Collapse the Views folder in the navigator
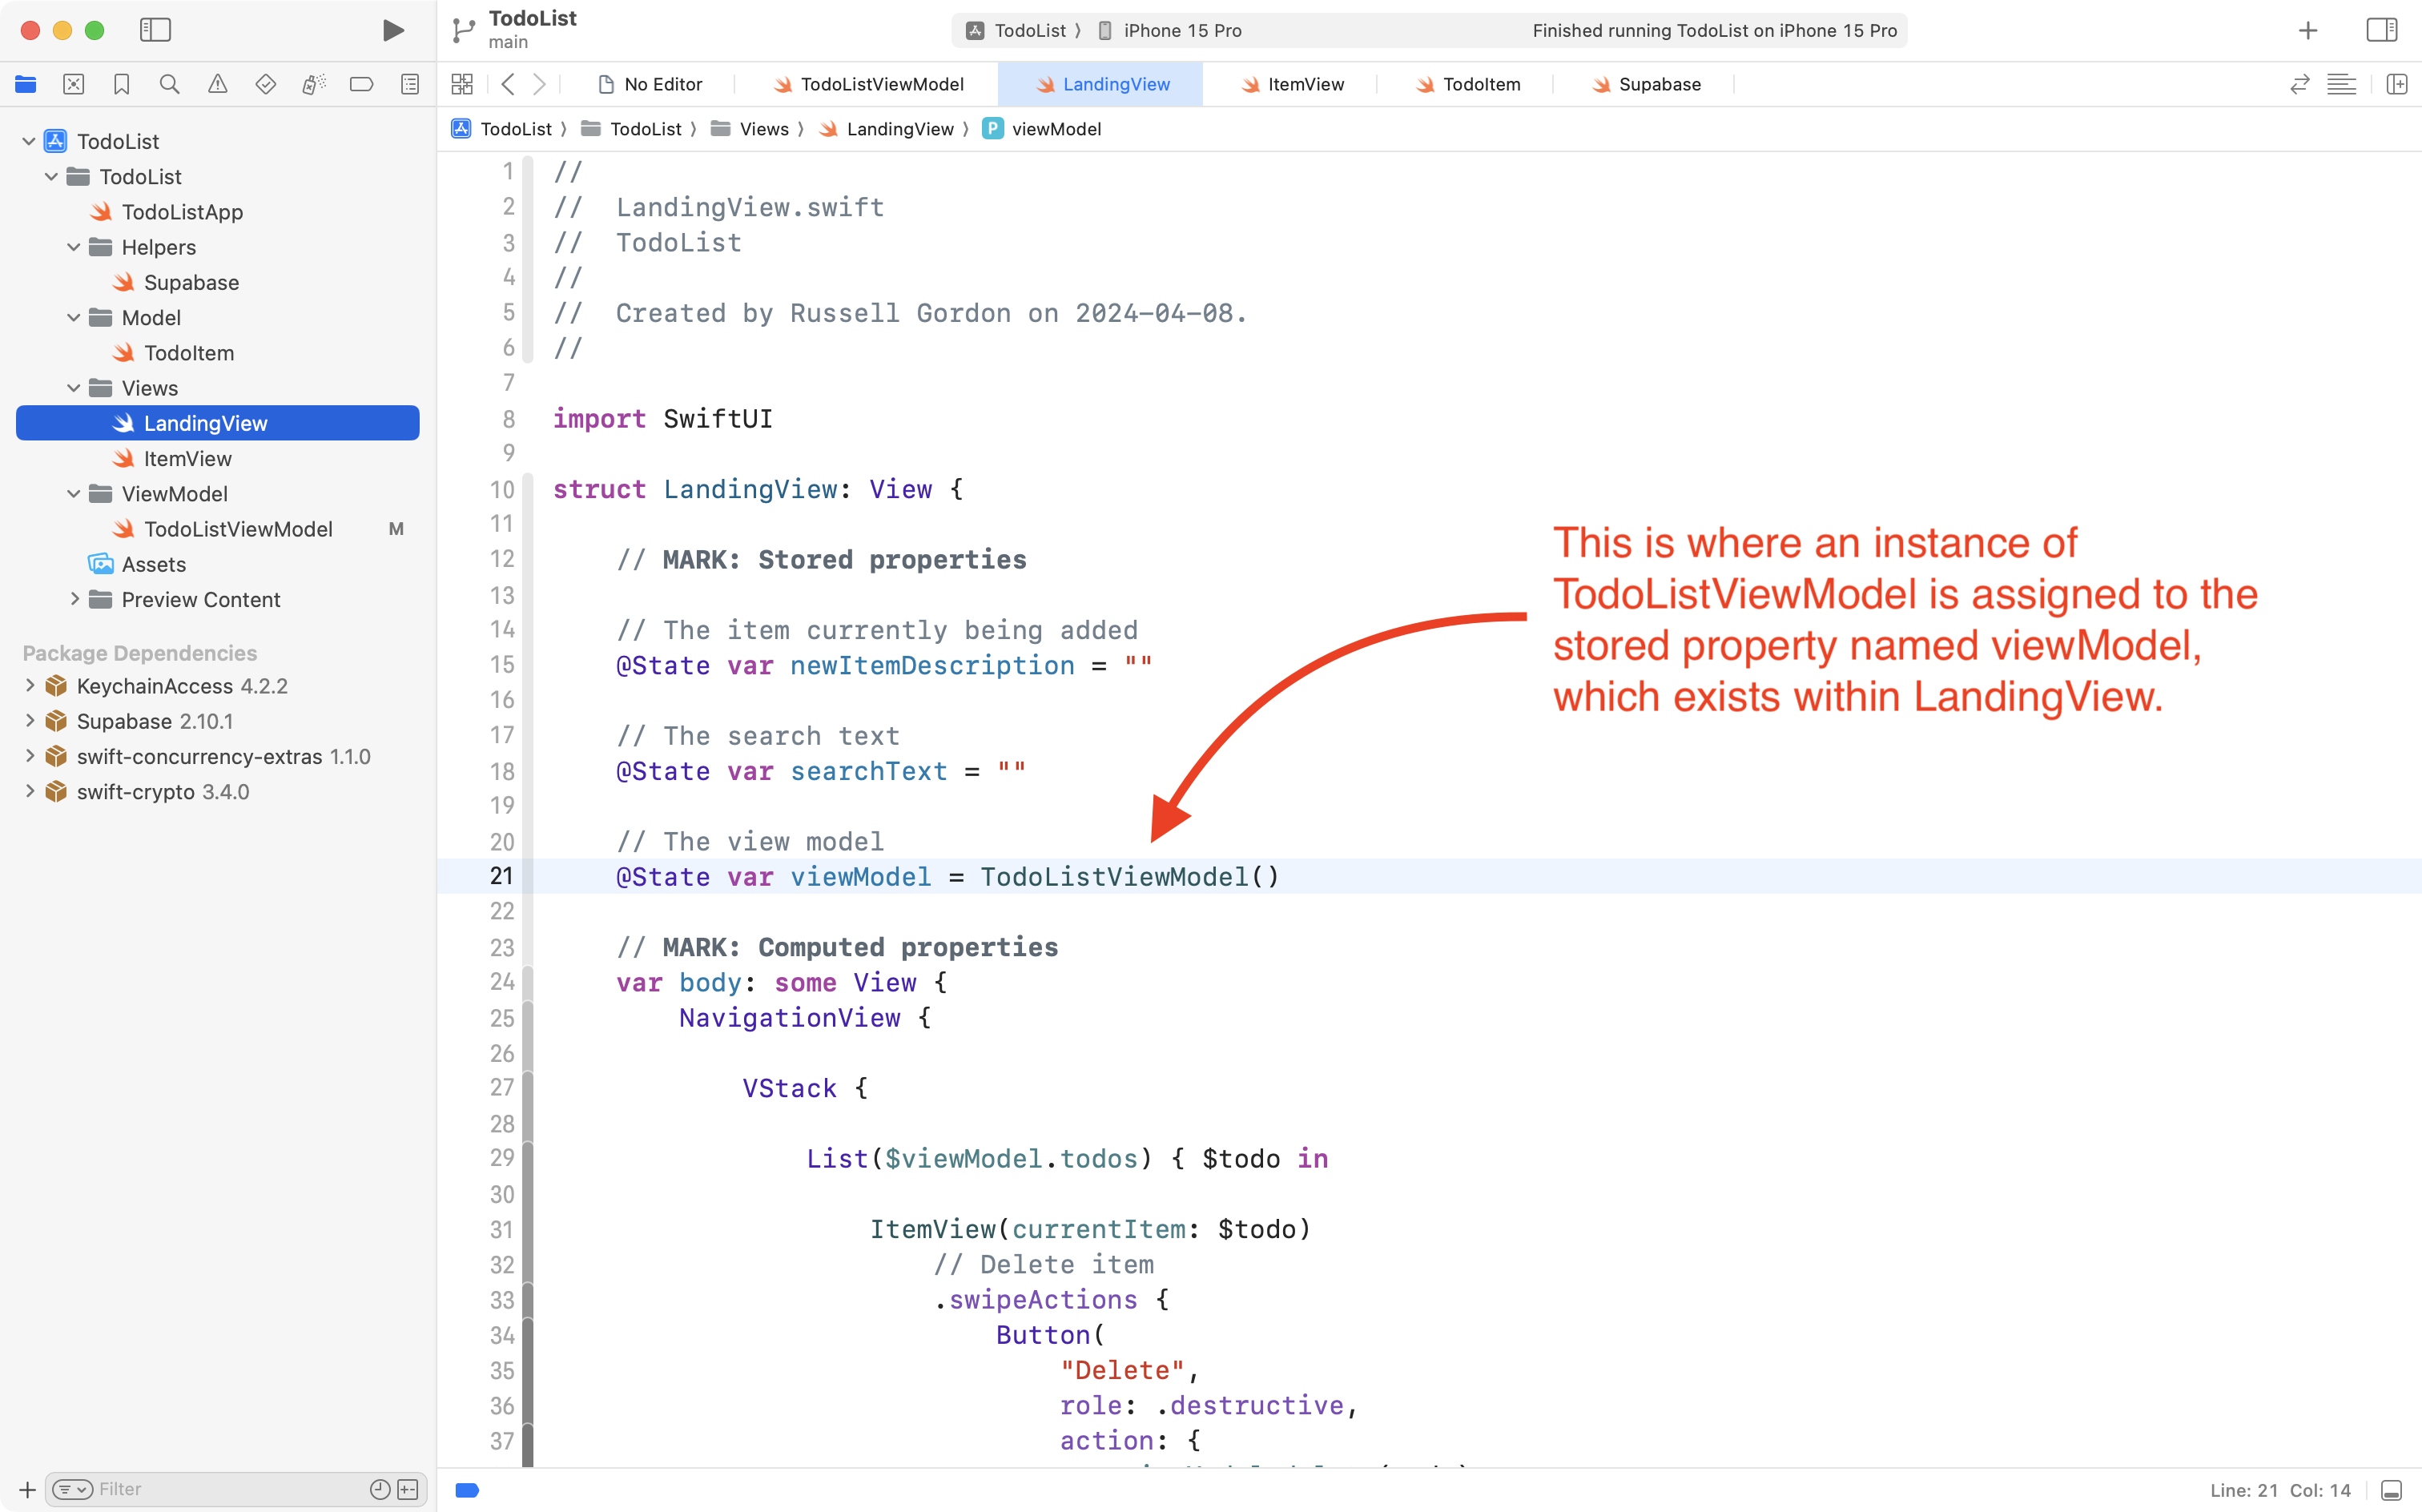2422x1512 pixels. pyautogui.click(x=72, y=388)
